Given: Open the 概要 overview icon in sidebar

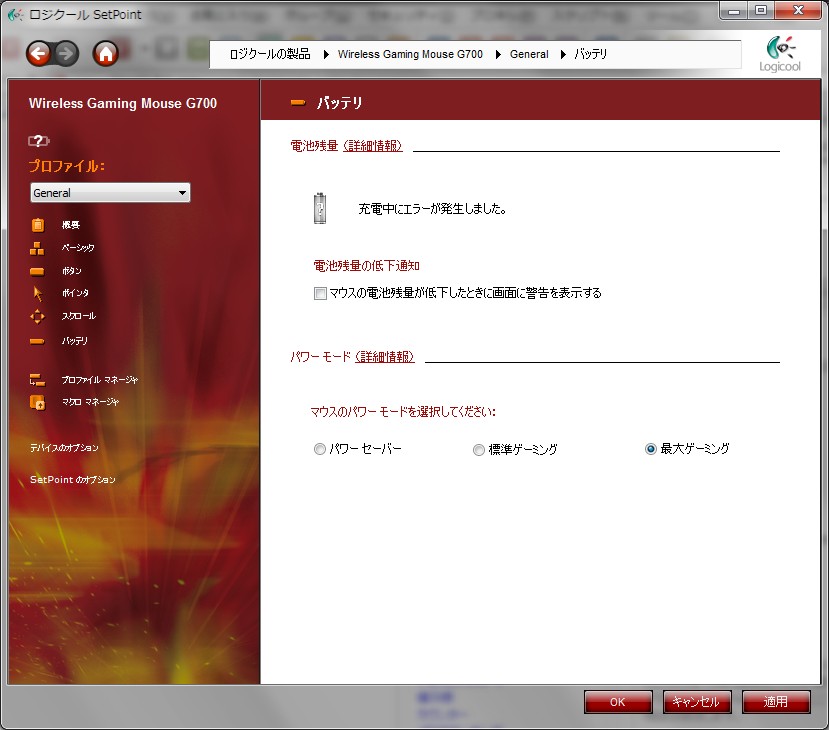Looking at the screenshot, I should pyautogui.click(x=38, y=225).
